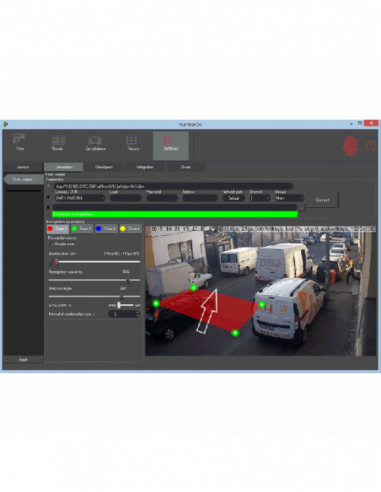Adjust the direction angle slider
The image size is (381, 492).
point(94,296)
